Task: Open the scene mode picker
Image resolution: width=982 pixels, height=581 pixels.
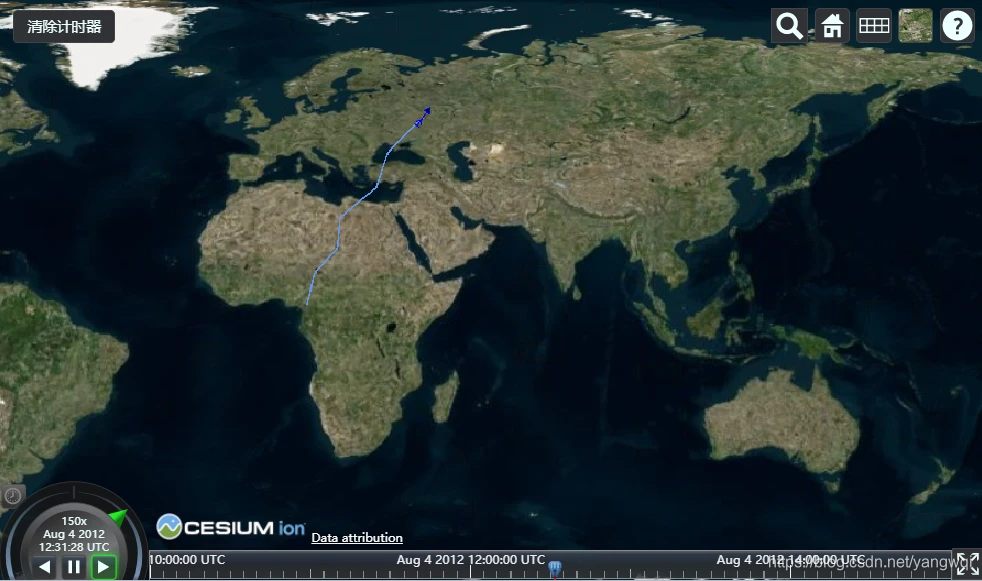Action: [x=874, y=26]
